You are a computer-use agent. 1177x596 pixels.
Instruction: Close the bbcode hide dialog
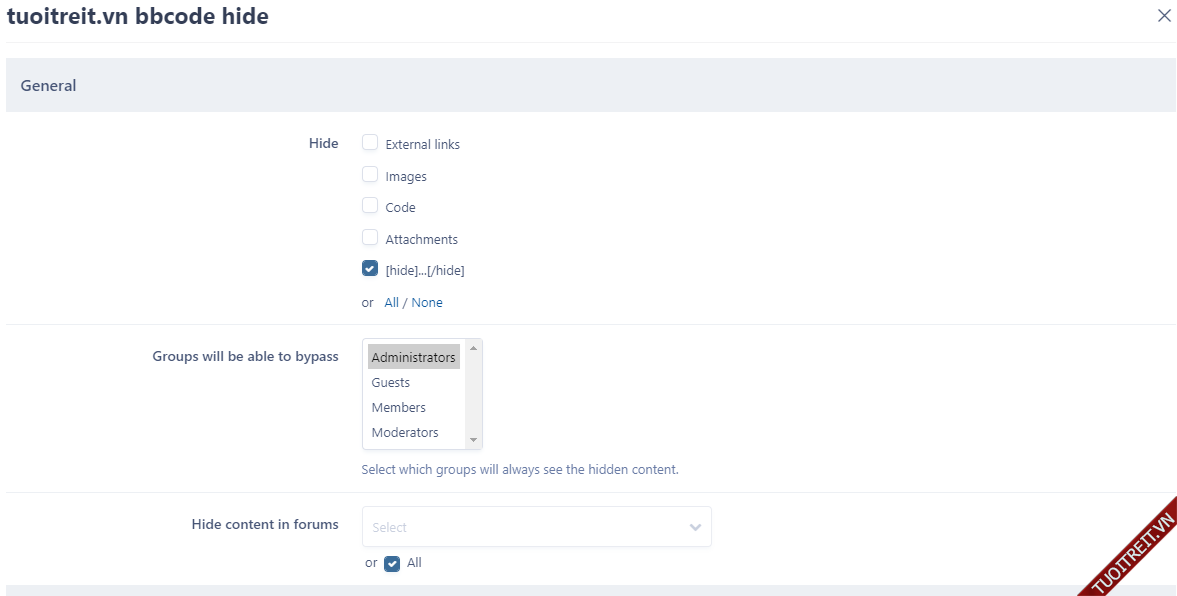(x=1164, y=16)
